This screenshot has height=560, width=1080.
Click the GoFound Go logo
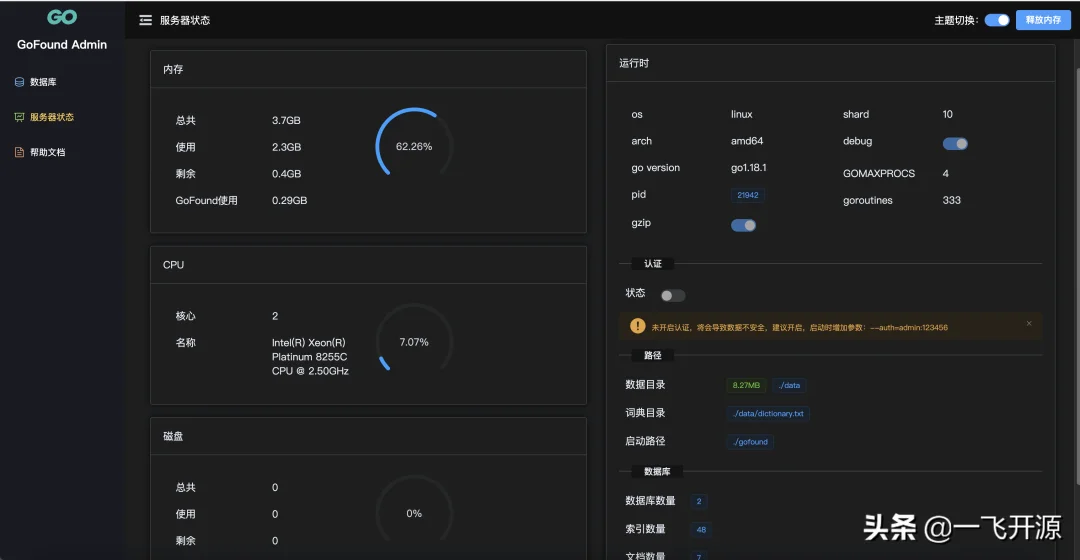click(x=62, y=17)
